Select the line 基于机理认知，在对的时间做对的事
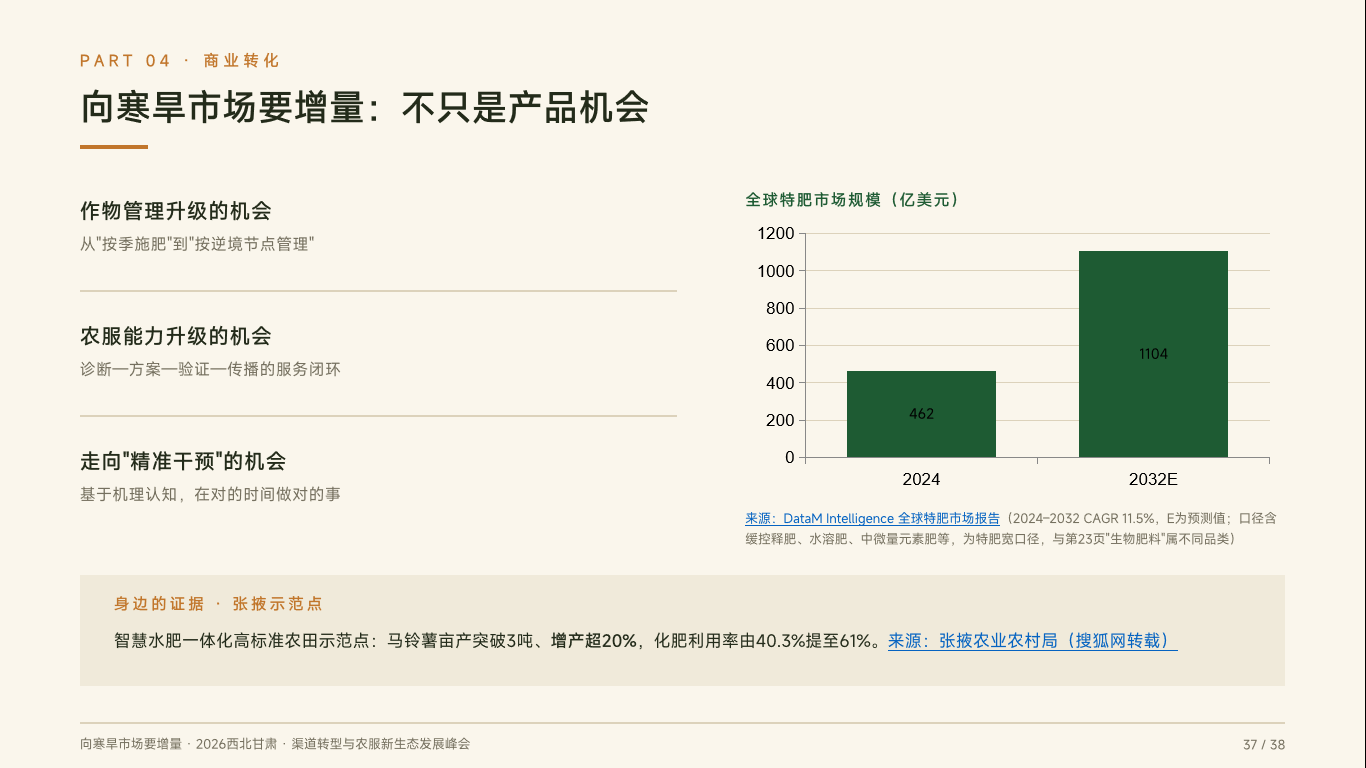Image resolution: width=1366 pixels, height=768 pixels. 210,494
